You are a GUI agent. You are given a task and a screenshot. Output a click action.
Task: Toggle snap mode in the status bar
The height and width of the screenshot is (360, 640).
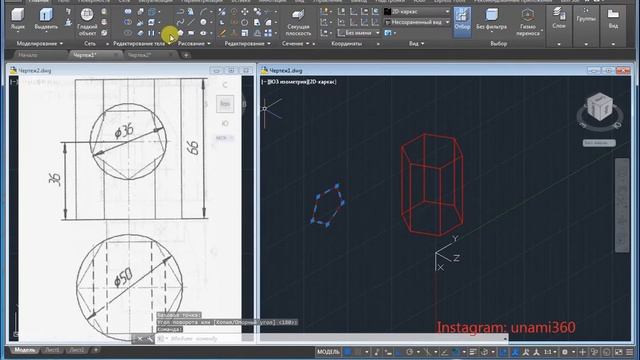(x=358, y=351)
